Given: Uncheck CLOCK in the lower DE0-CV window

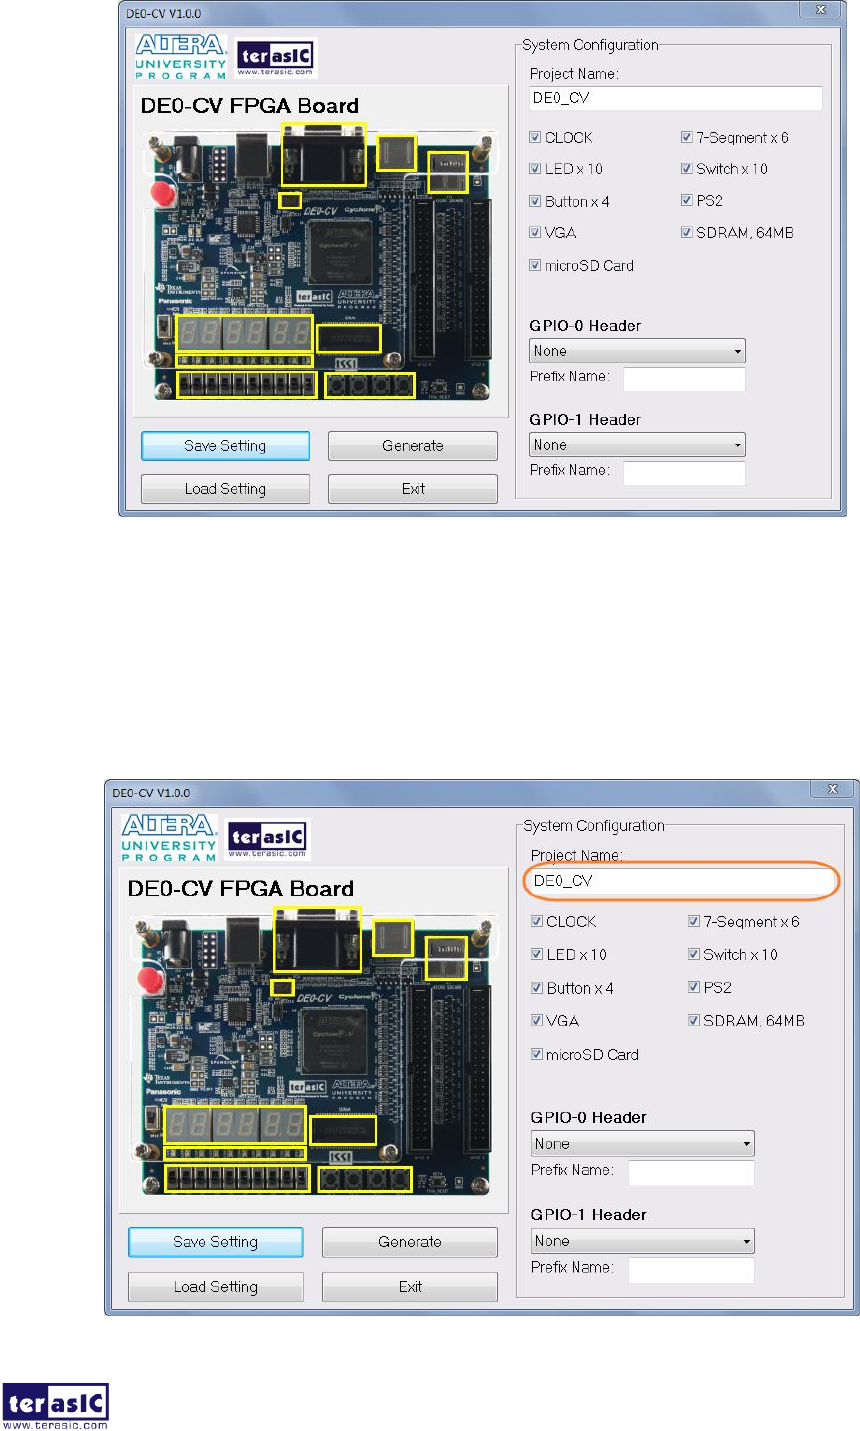Looking at the screenshot, I should [x=537, y=922].
